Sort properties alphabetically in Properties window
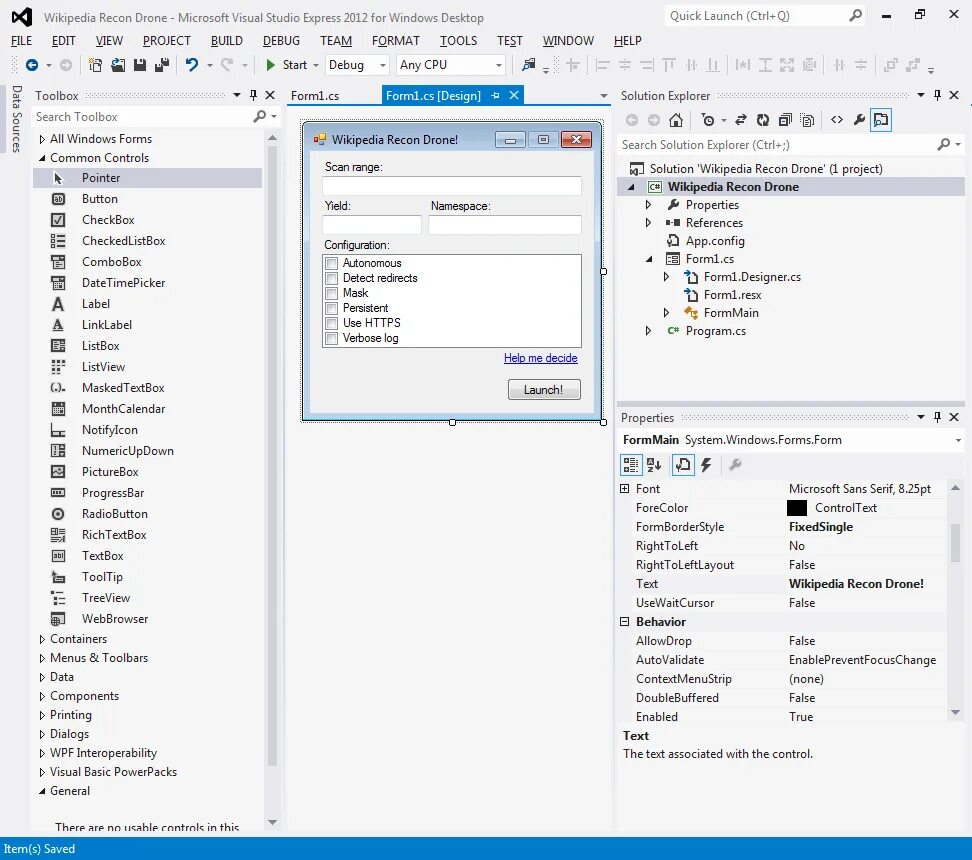 tap(652, 464)
